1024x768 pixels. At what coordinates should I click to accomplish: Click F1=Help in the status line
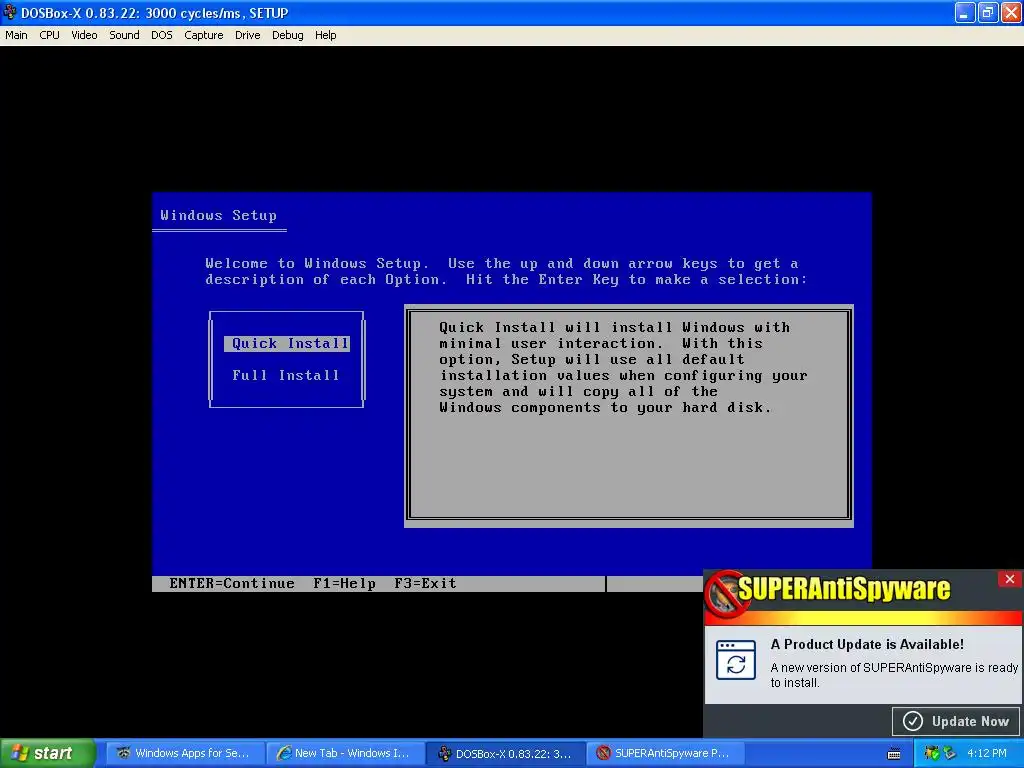tap(344, 583)
